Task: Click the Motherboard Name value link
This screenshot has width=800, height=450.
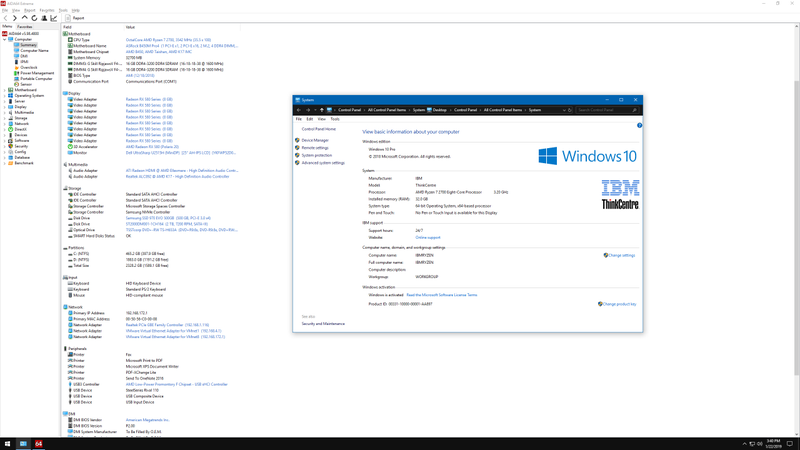Action: (182, 45)
